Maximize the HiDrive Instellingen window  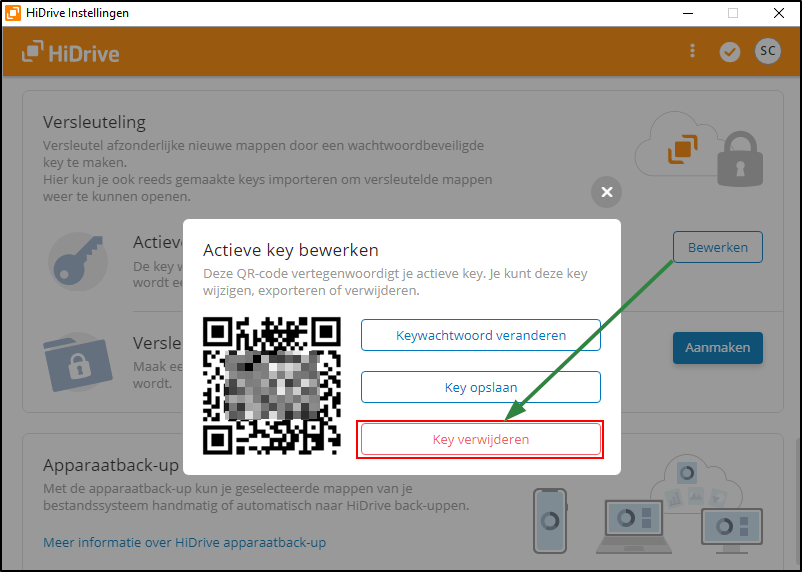click(733, 13)
